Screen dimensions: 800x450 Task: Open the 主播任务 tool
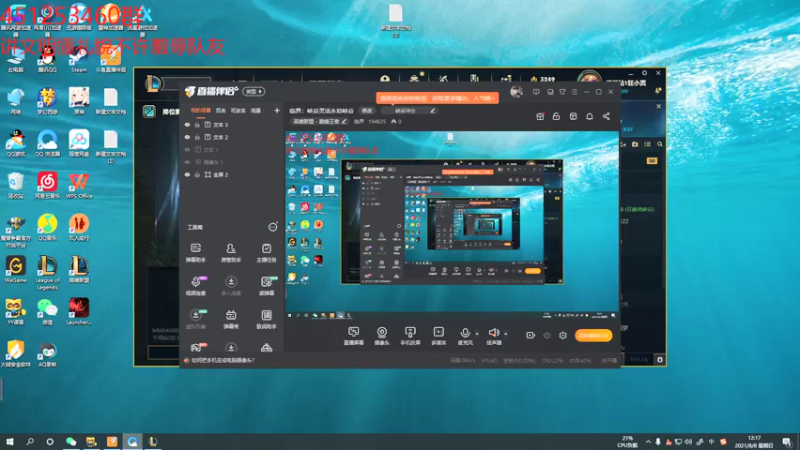[266, 253]
